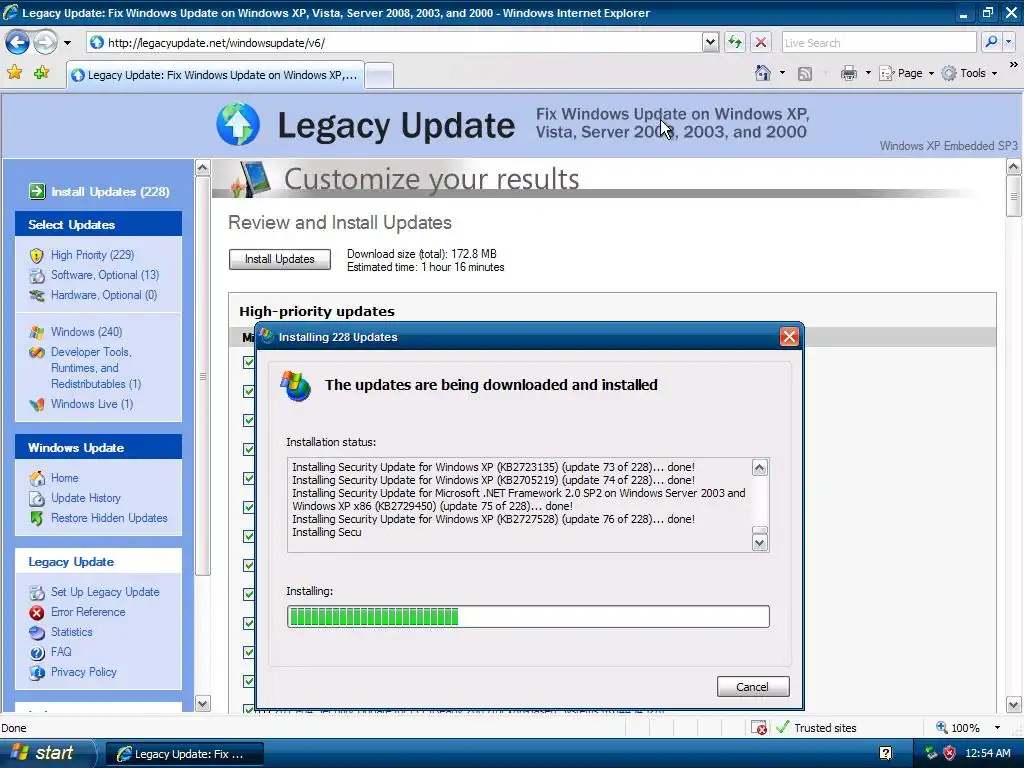The image size is (1024, 768).
Task: Expand the address bar URL dropdown
Action: pos(711,42)
